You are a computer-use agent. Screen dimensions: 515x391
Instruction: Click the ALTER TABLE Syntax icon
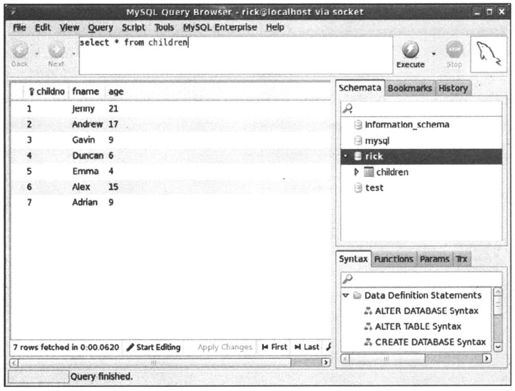coord(368,327)
